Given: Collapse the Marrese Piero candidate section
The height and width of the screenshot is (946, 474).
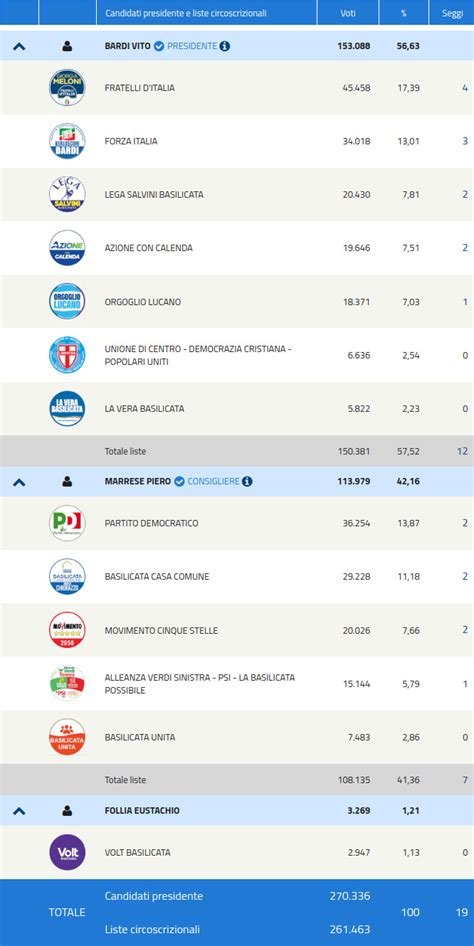Looking at the screenshot, I should pyautogui.click(x=19, y=481).
